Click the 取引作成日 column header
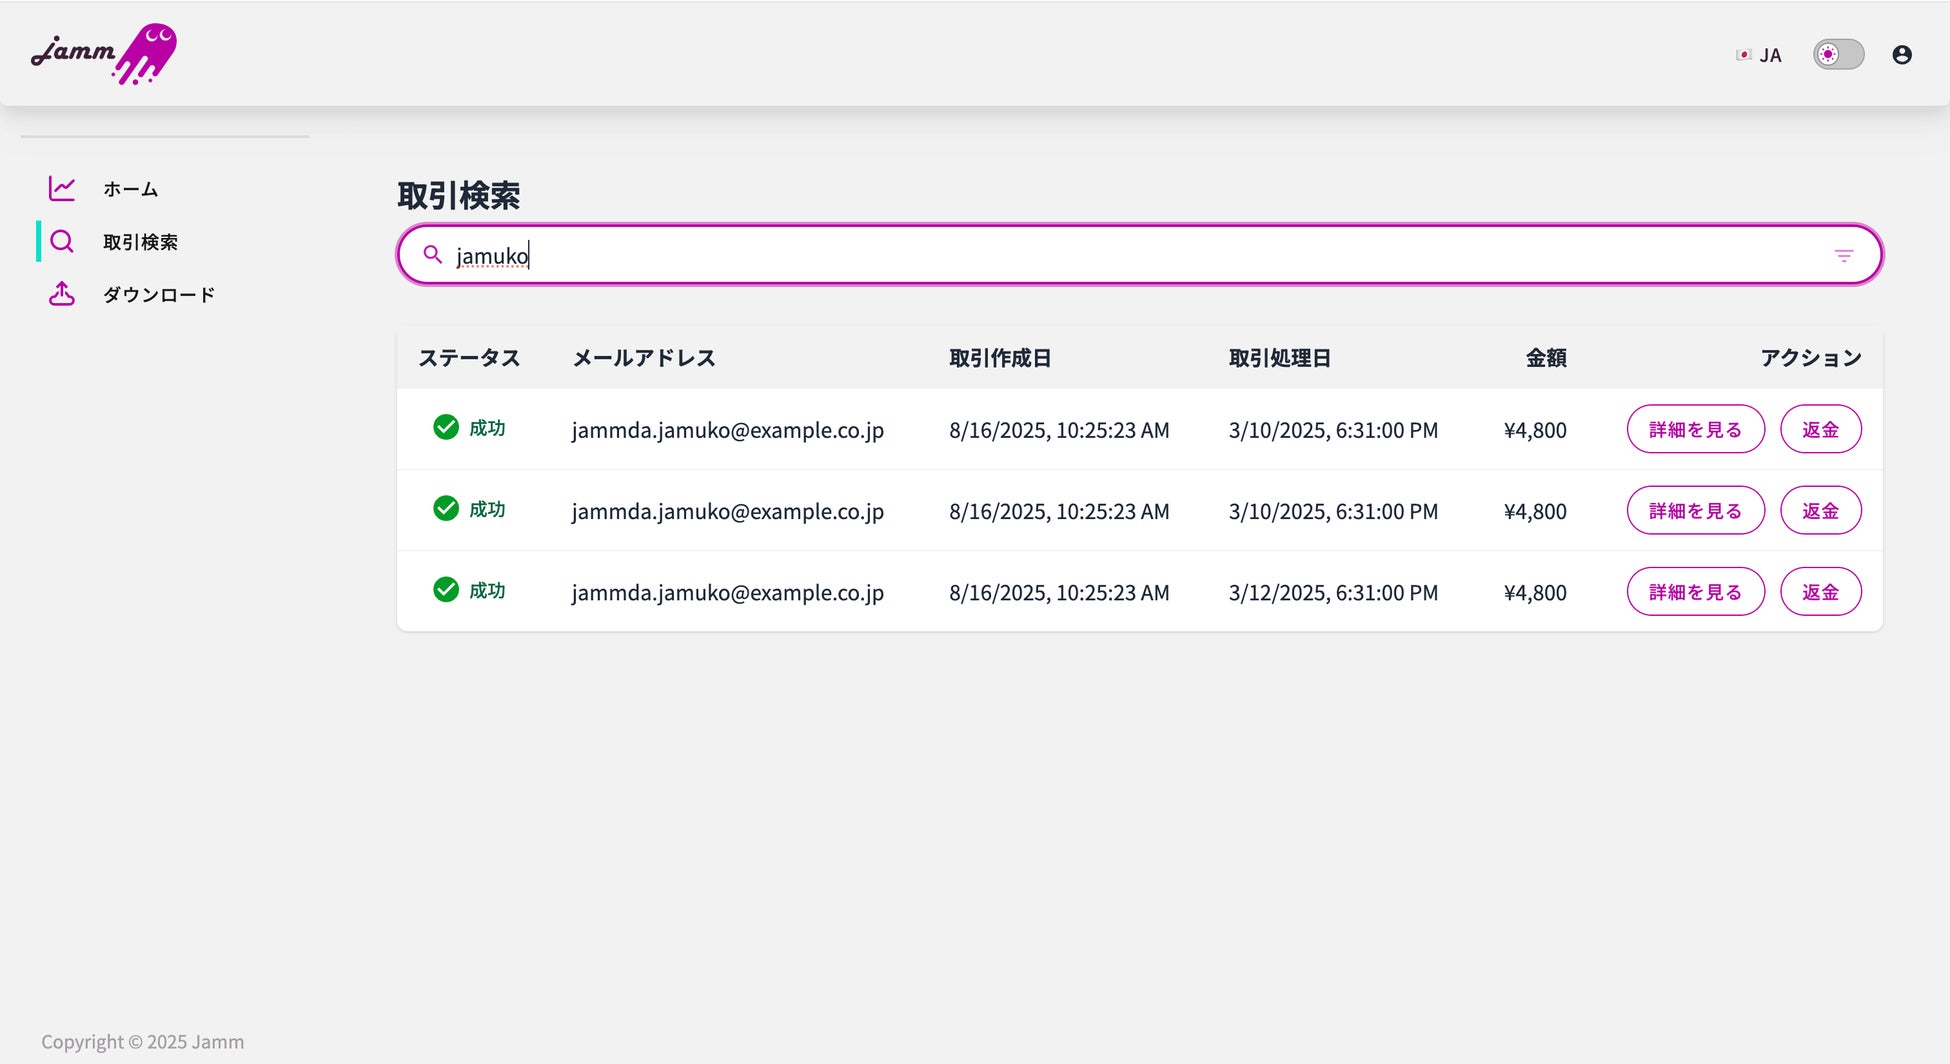Image resolution: width=1950 pixels, height=1064 pixels. point(999,358)
